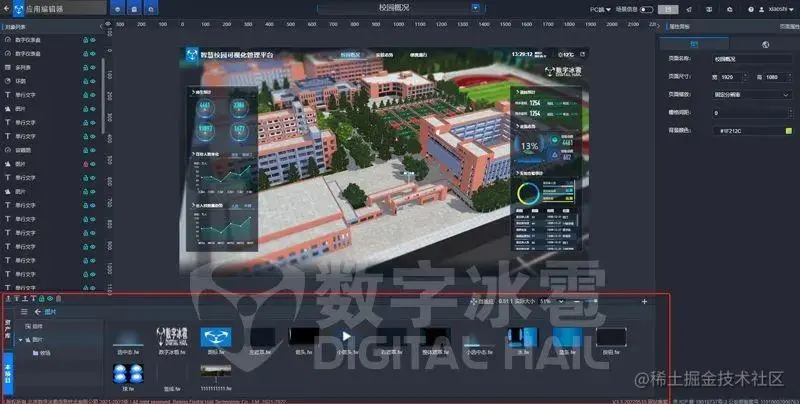Open the 页面缩放 scaling dropdown

point(752,94)
